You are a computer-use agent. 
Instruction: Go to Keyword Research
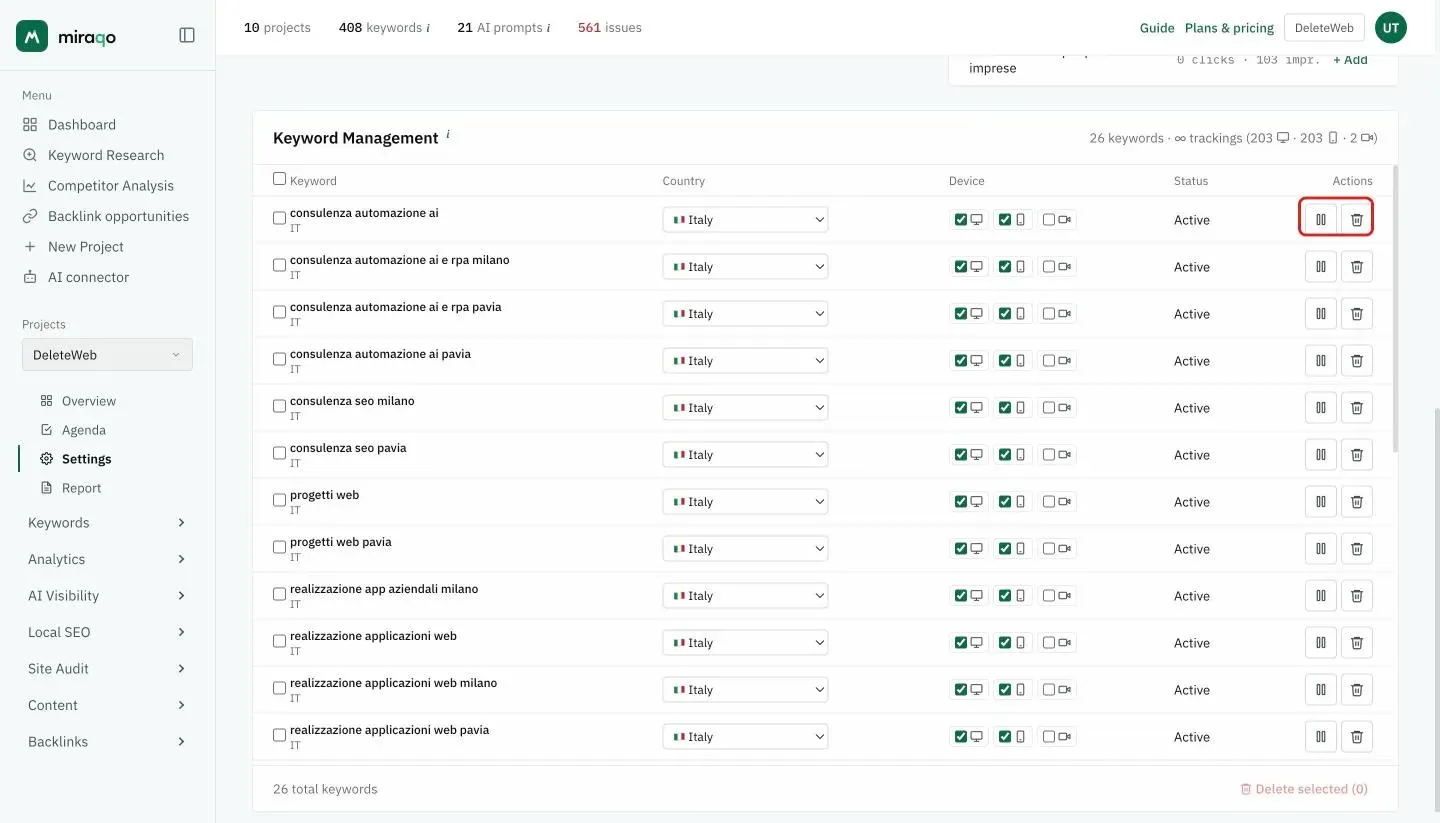pyautogui.click(x=106, y=155)
